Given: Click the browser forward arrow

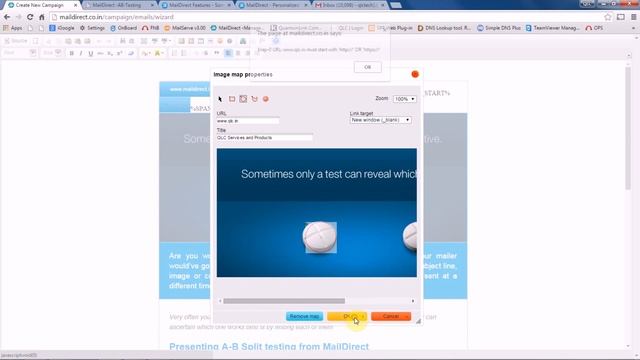Looking at the screenshot, I should coord(18,17).
